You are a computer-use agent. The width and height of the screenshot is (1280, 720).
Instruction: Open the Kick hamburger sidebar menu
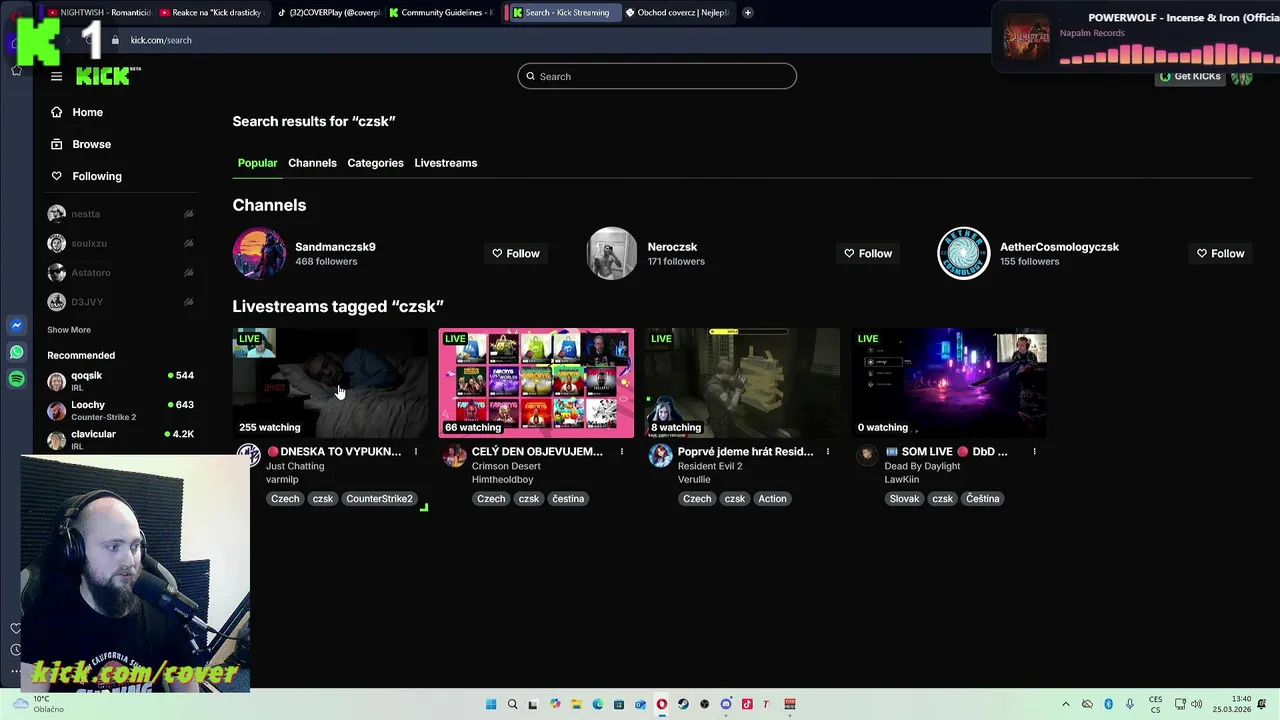click(56, 76)
